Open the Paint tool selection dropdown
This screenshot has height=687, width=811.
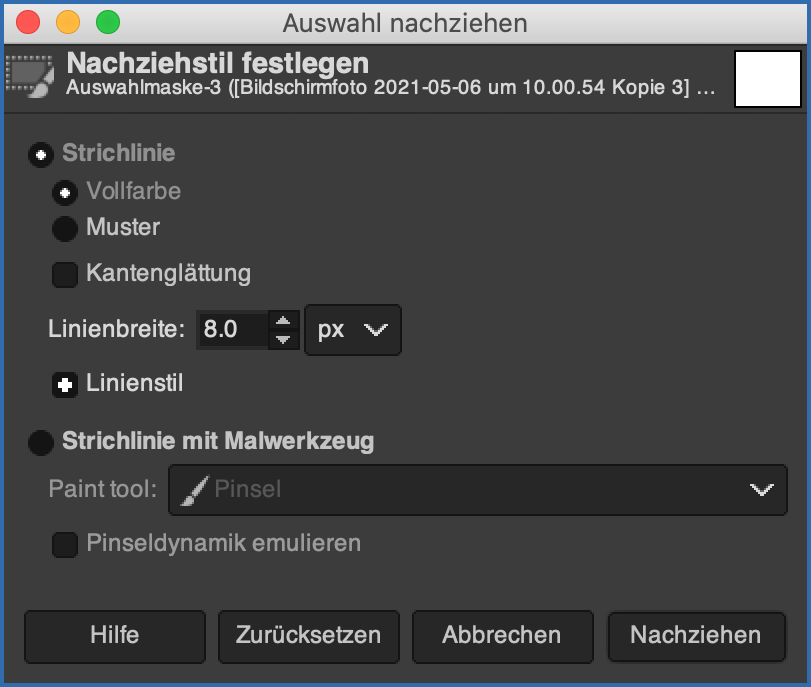(477, 490)
